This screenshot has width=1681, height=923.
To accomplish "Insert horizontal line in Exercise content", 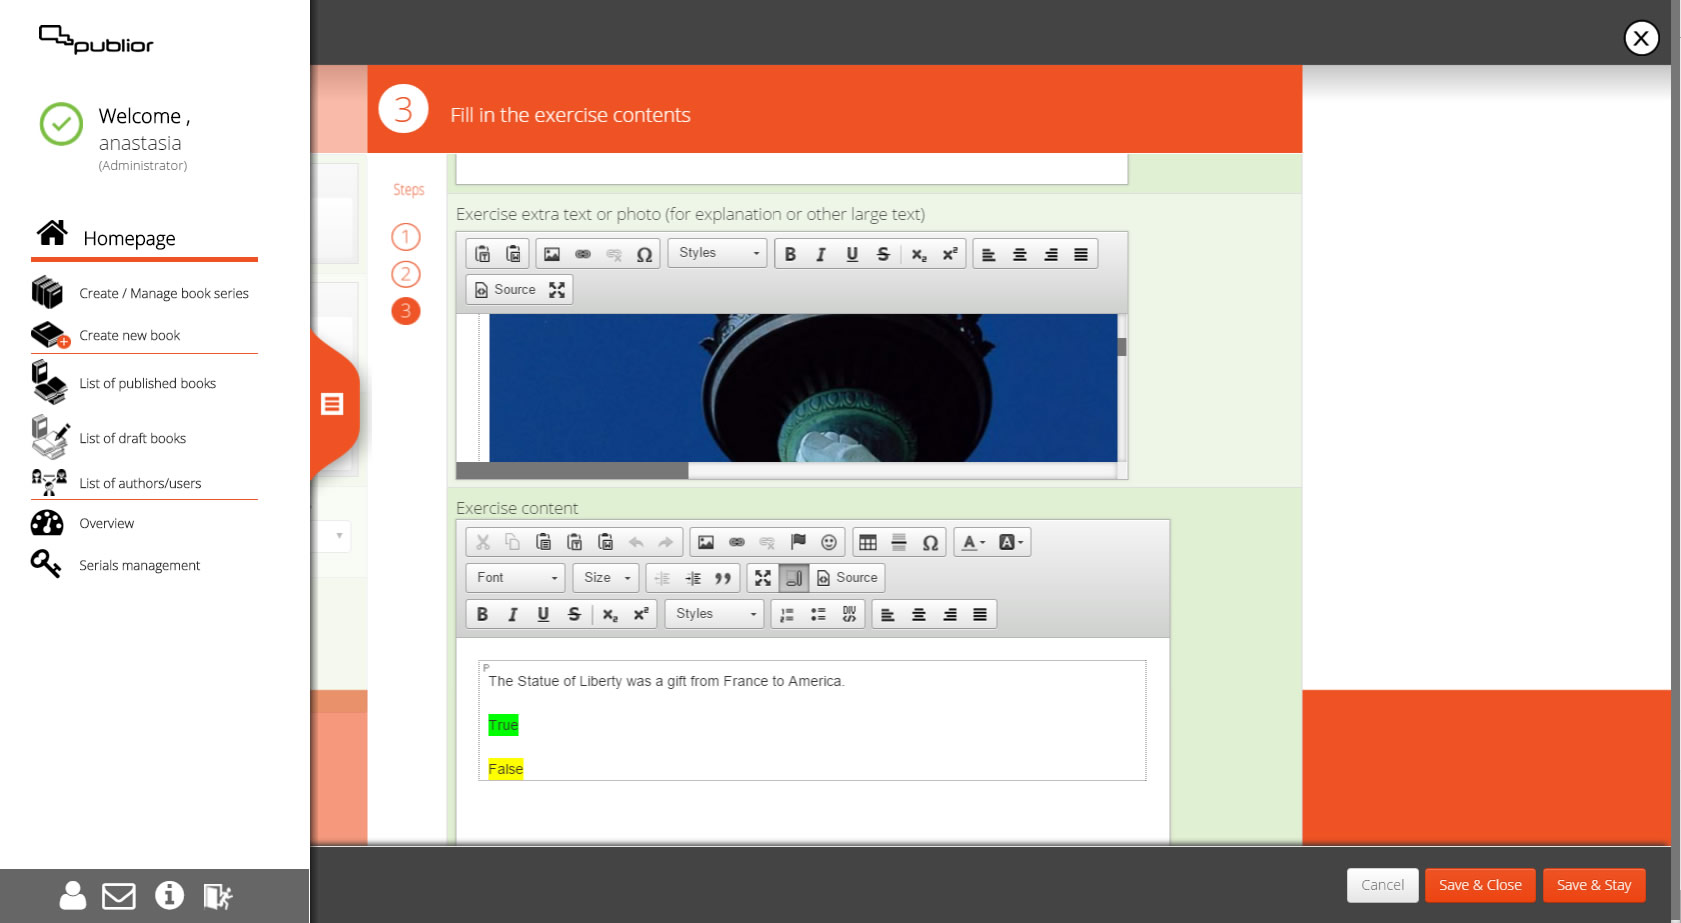I will [899, 542].
